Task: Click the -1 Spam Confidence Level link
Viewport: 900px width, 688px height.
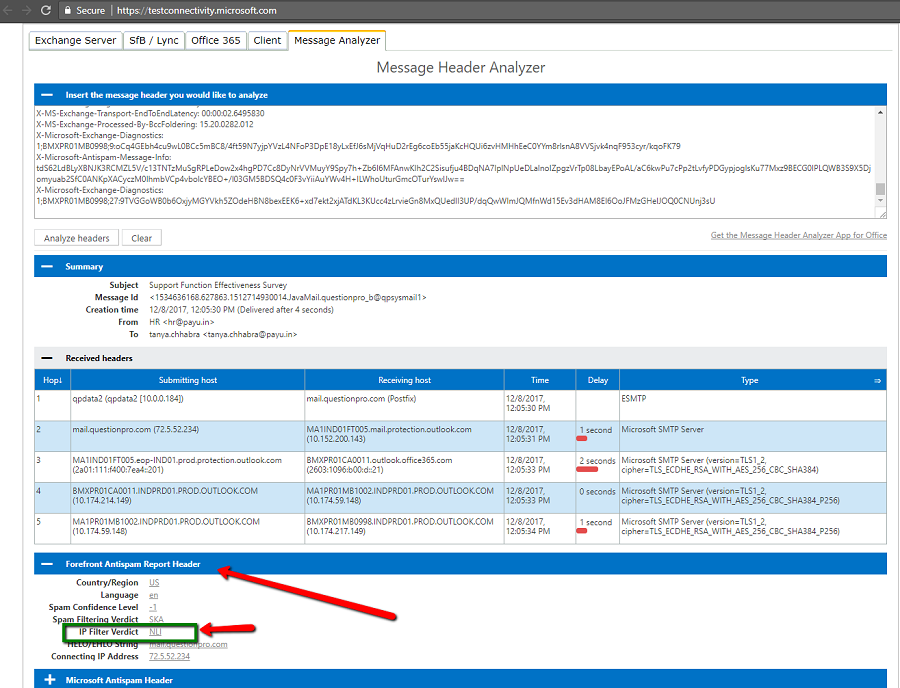Action: tap(153, 607)
